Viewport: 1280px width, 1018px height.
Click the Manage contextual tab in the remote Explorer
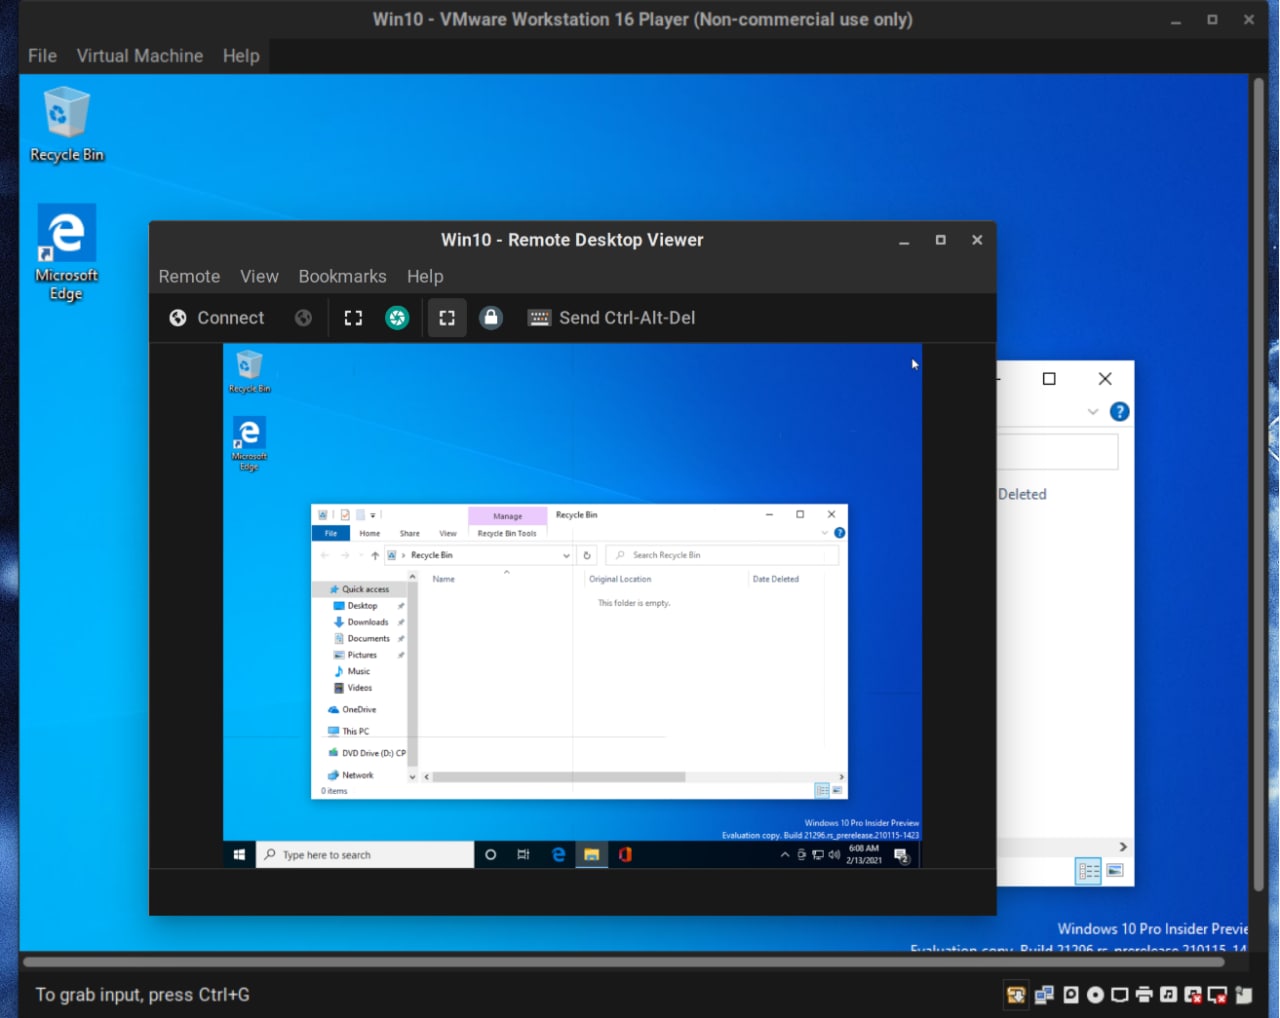(x=508, y=516)
